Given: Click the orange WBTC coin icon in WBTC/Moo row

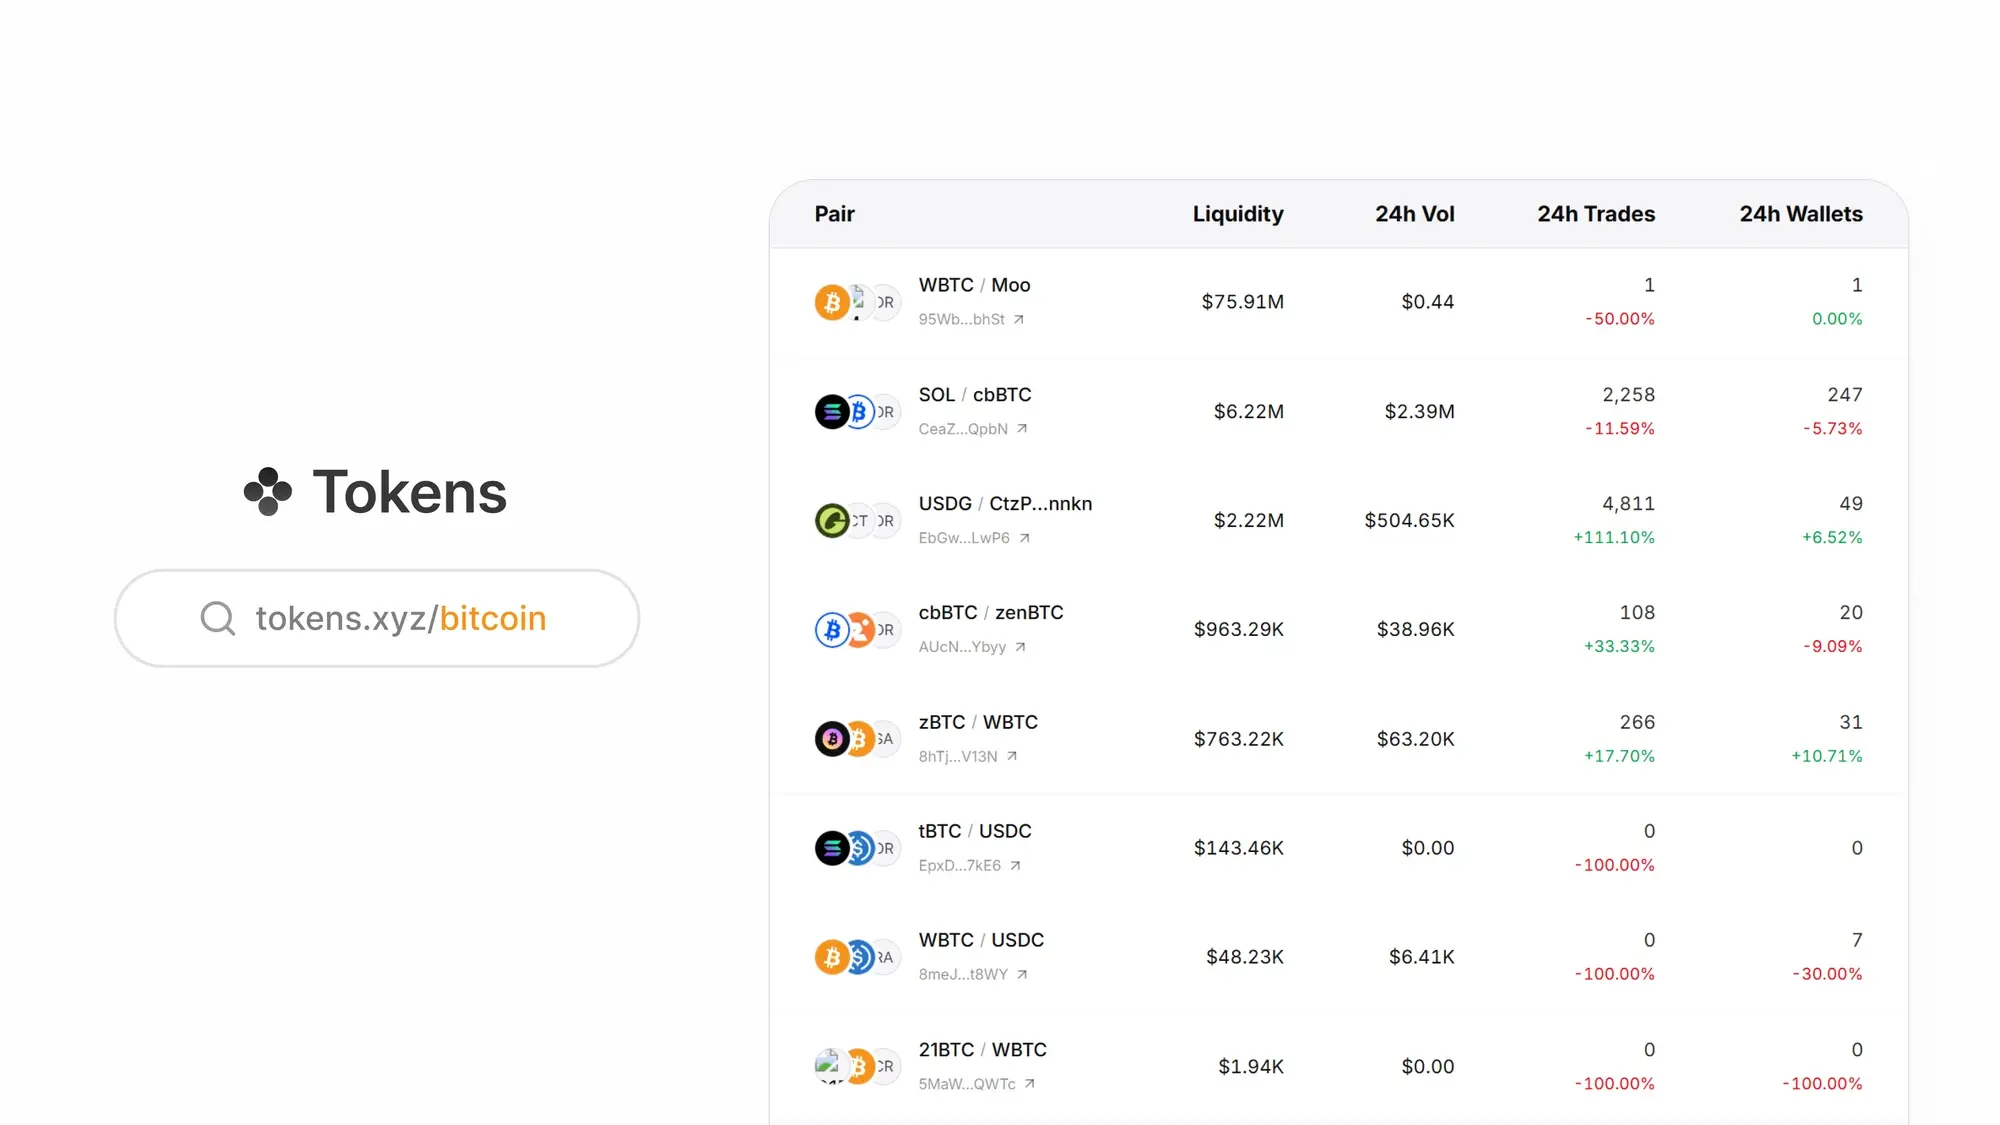Looking at the screenshot, I should point(832,302).
